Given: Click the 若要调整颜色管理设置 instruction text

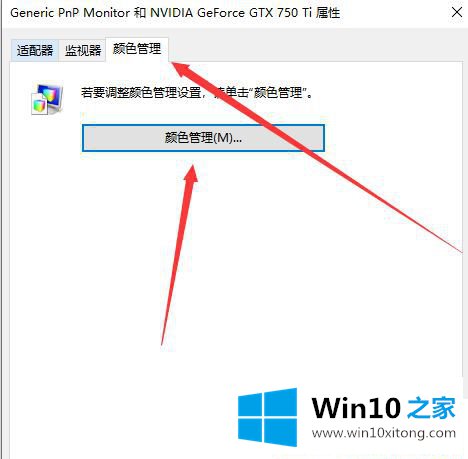Looking at the screenshot, I should coord(141,92).
